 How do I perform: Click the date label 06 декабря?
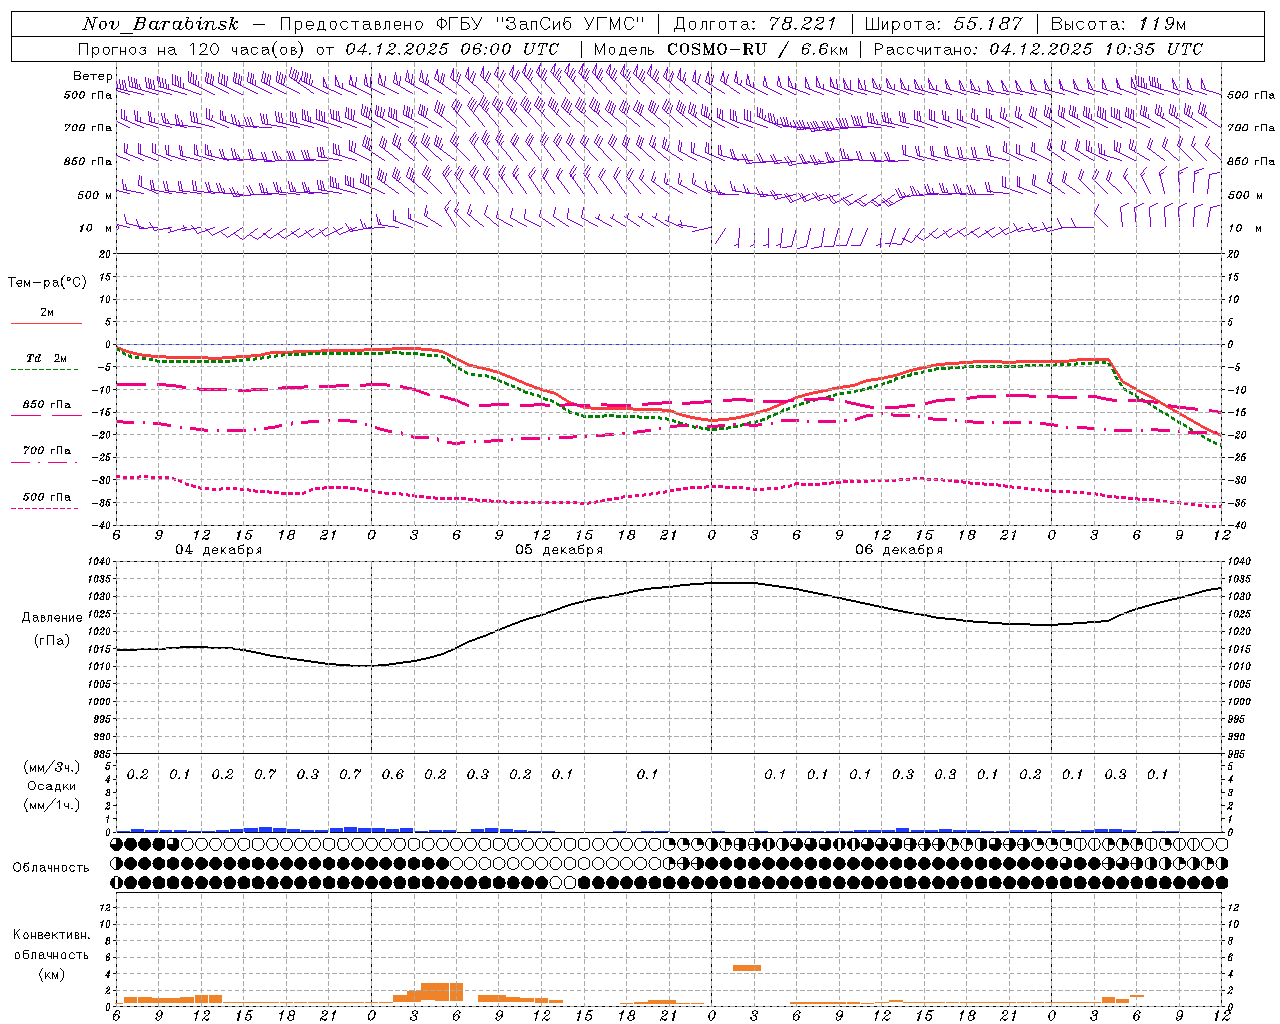click(x=899, y=550)
